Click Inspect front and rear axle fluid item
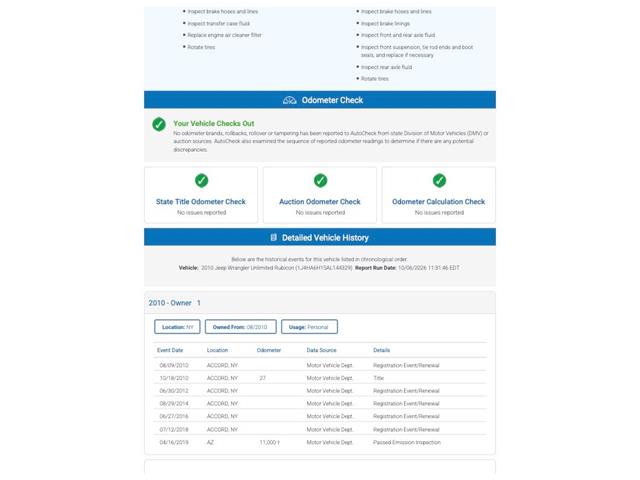The height and width of the screenshot is (480, 640). [398, 35]
